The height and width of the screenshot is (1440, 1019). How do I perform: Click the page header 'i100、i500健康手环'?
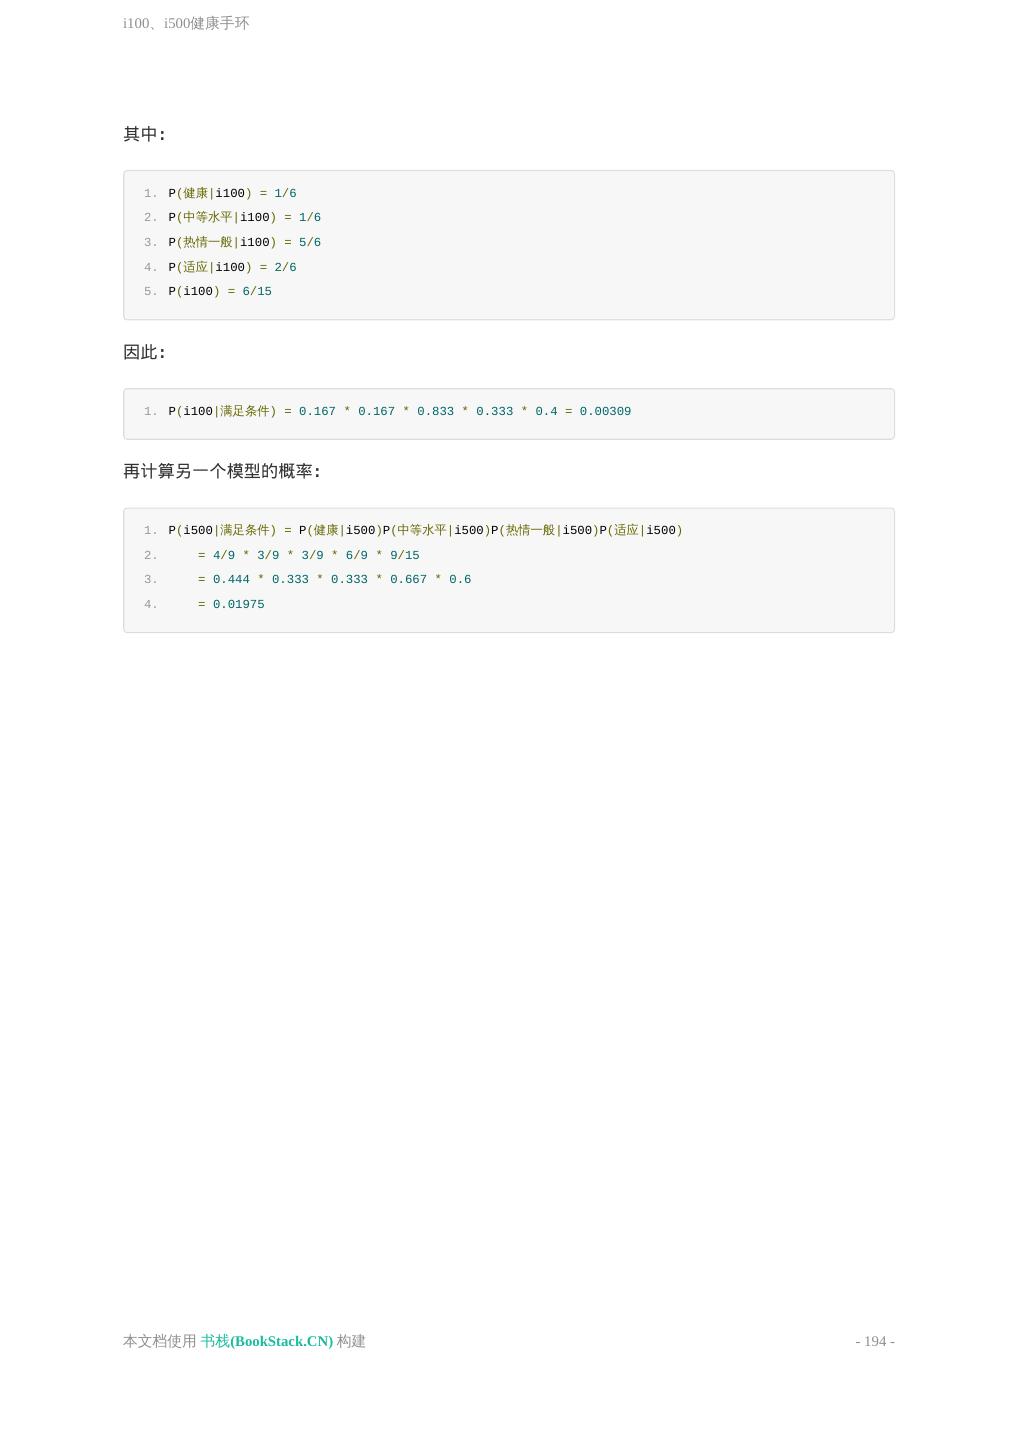186,23
